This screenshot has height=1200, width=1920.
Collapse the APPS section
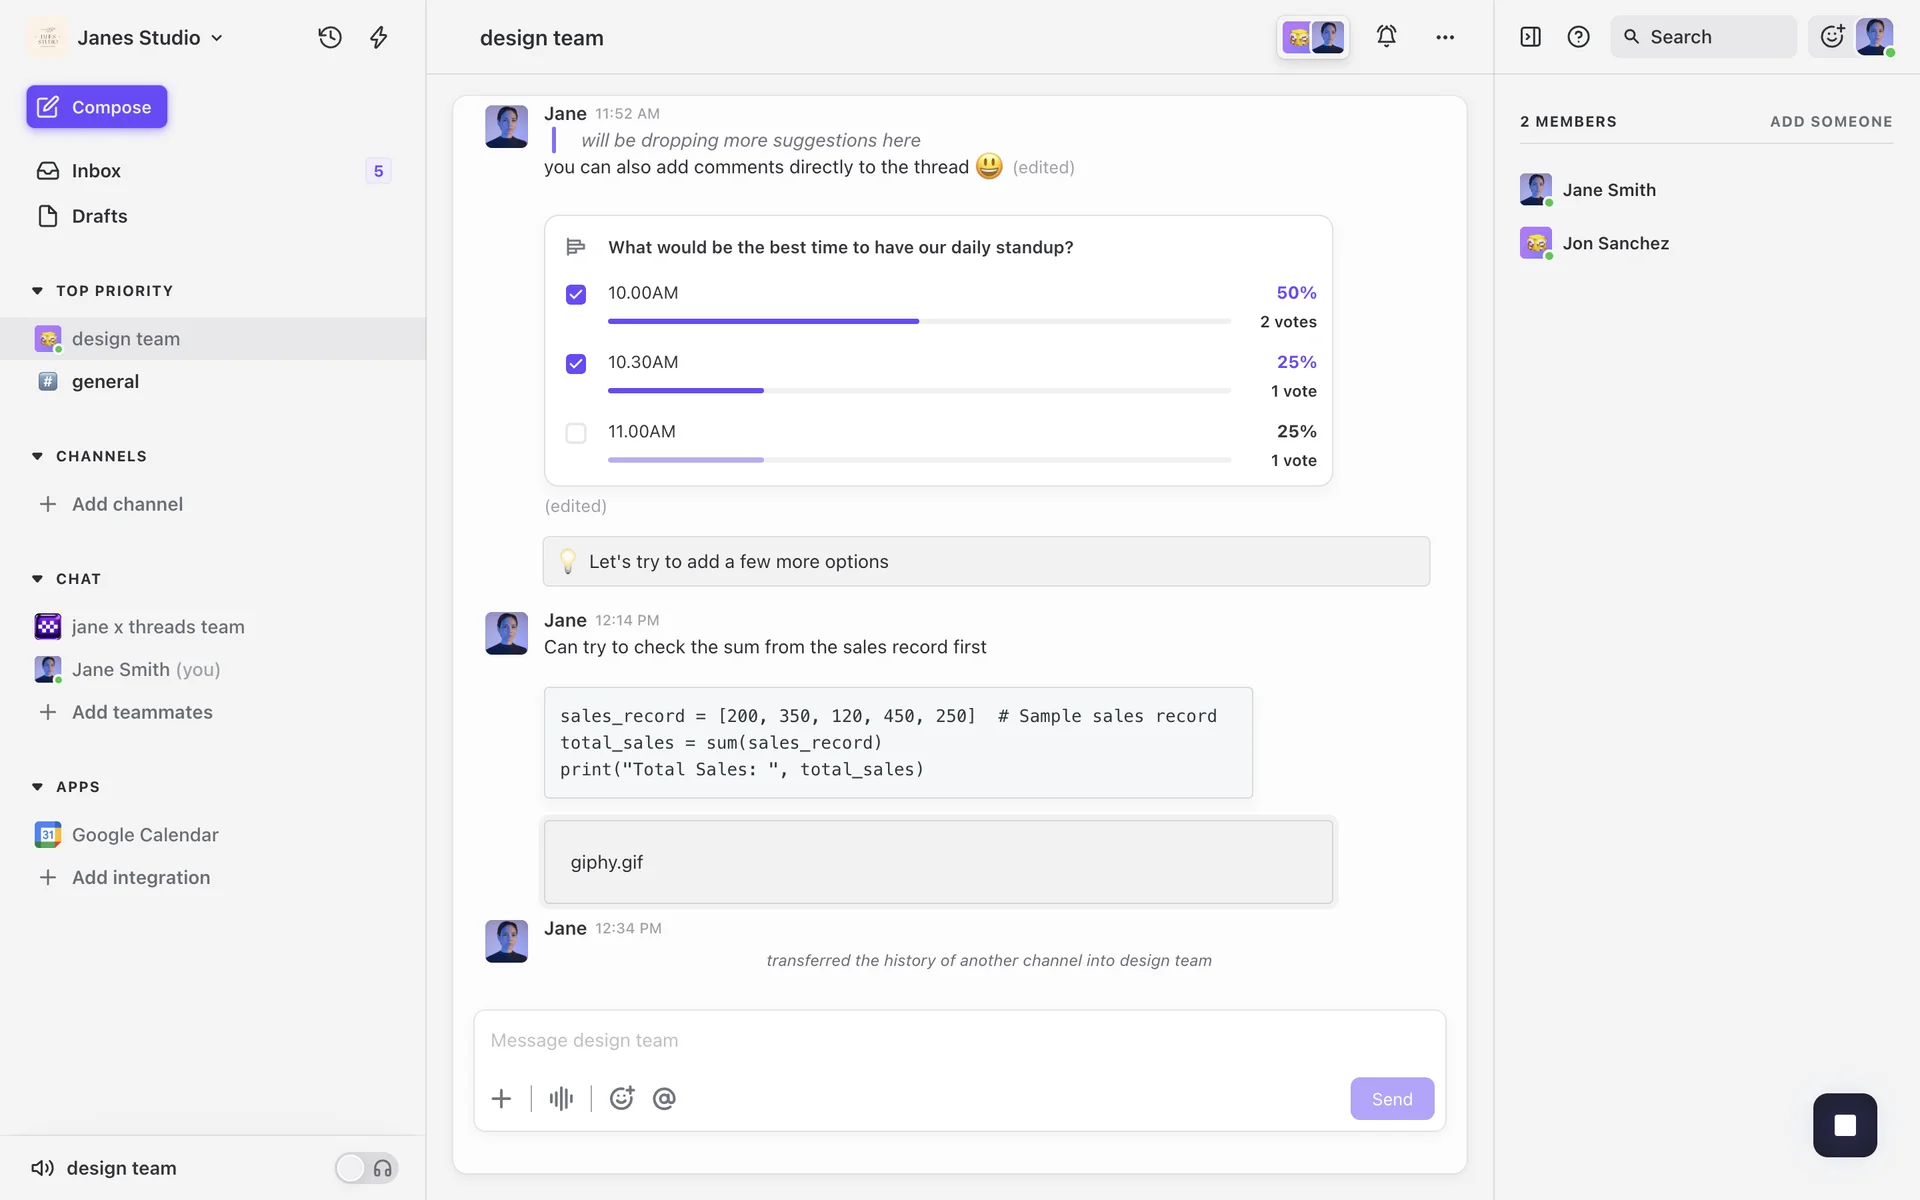[x=38, y=787]
